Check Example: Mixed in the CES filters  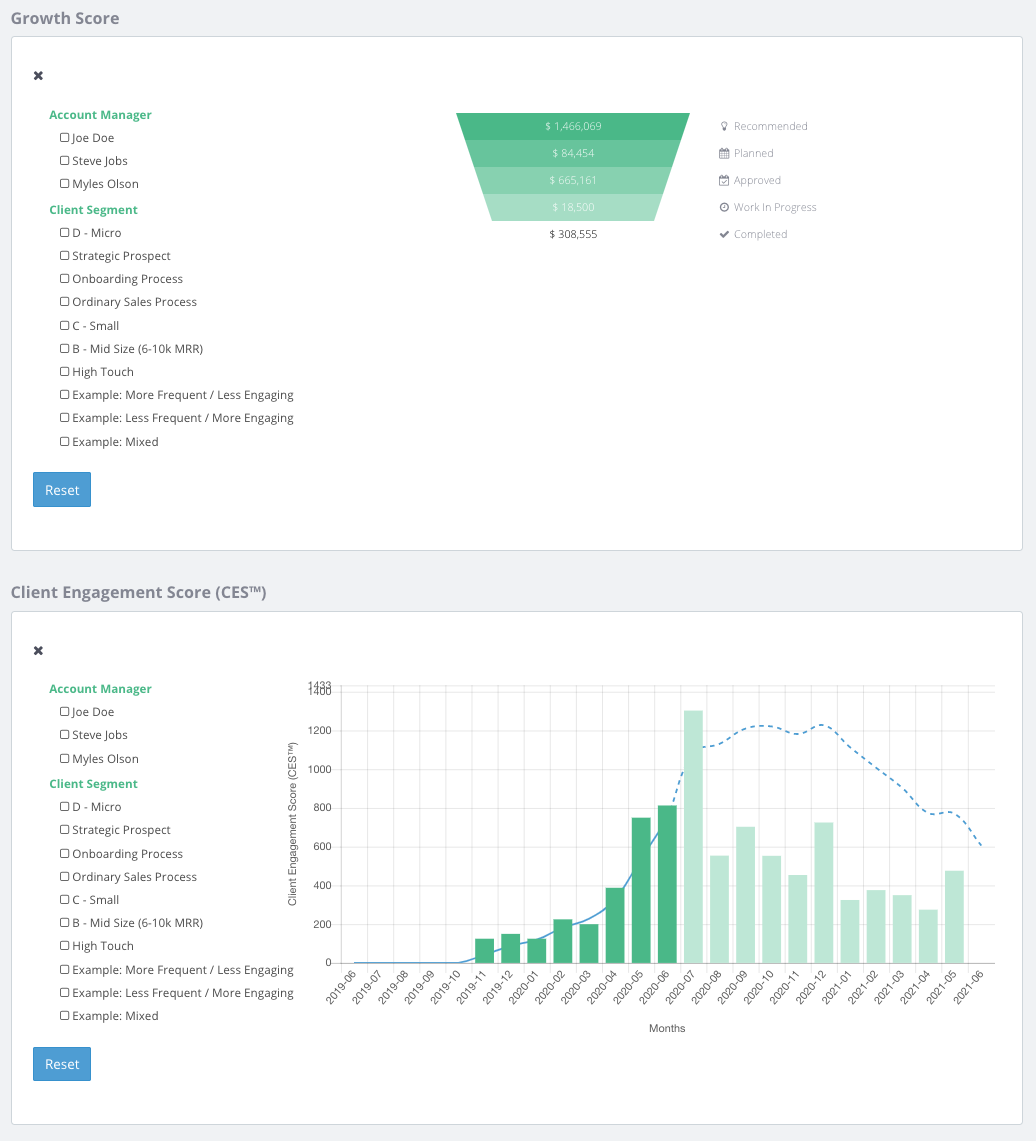65,1016
